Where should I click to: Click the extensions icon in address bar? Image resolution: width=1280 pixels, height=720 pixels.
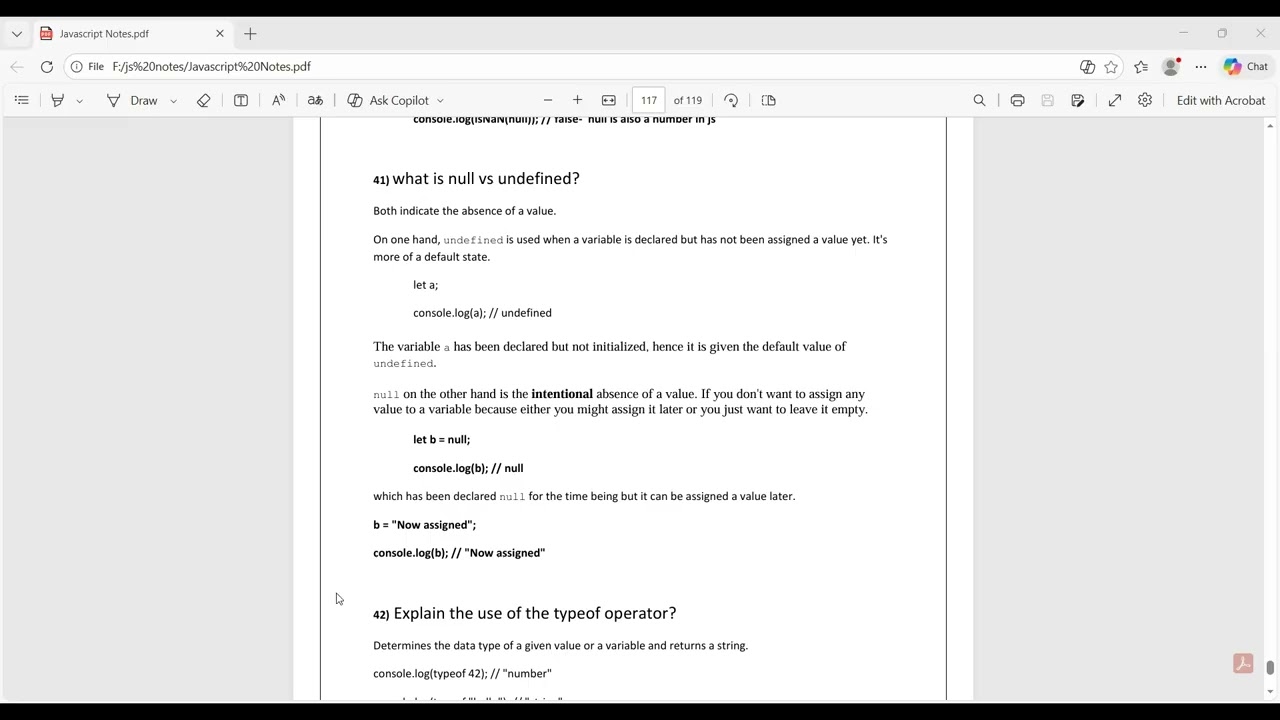tap(1088, 67)
